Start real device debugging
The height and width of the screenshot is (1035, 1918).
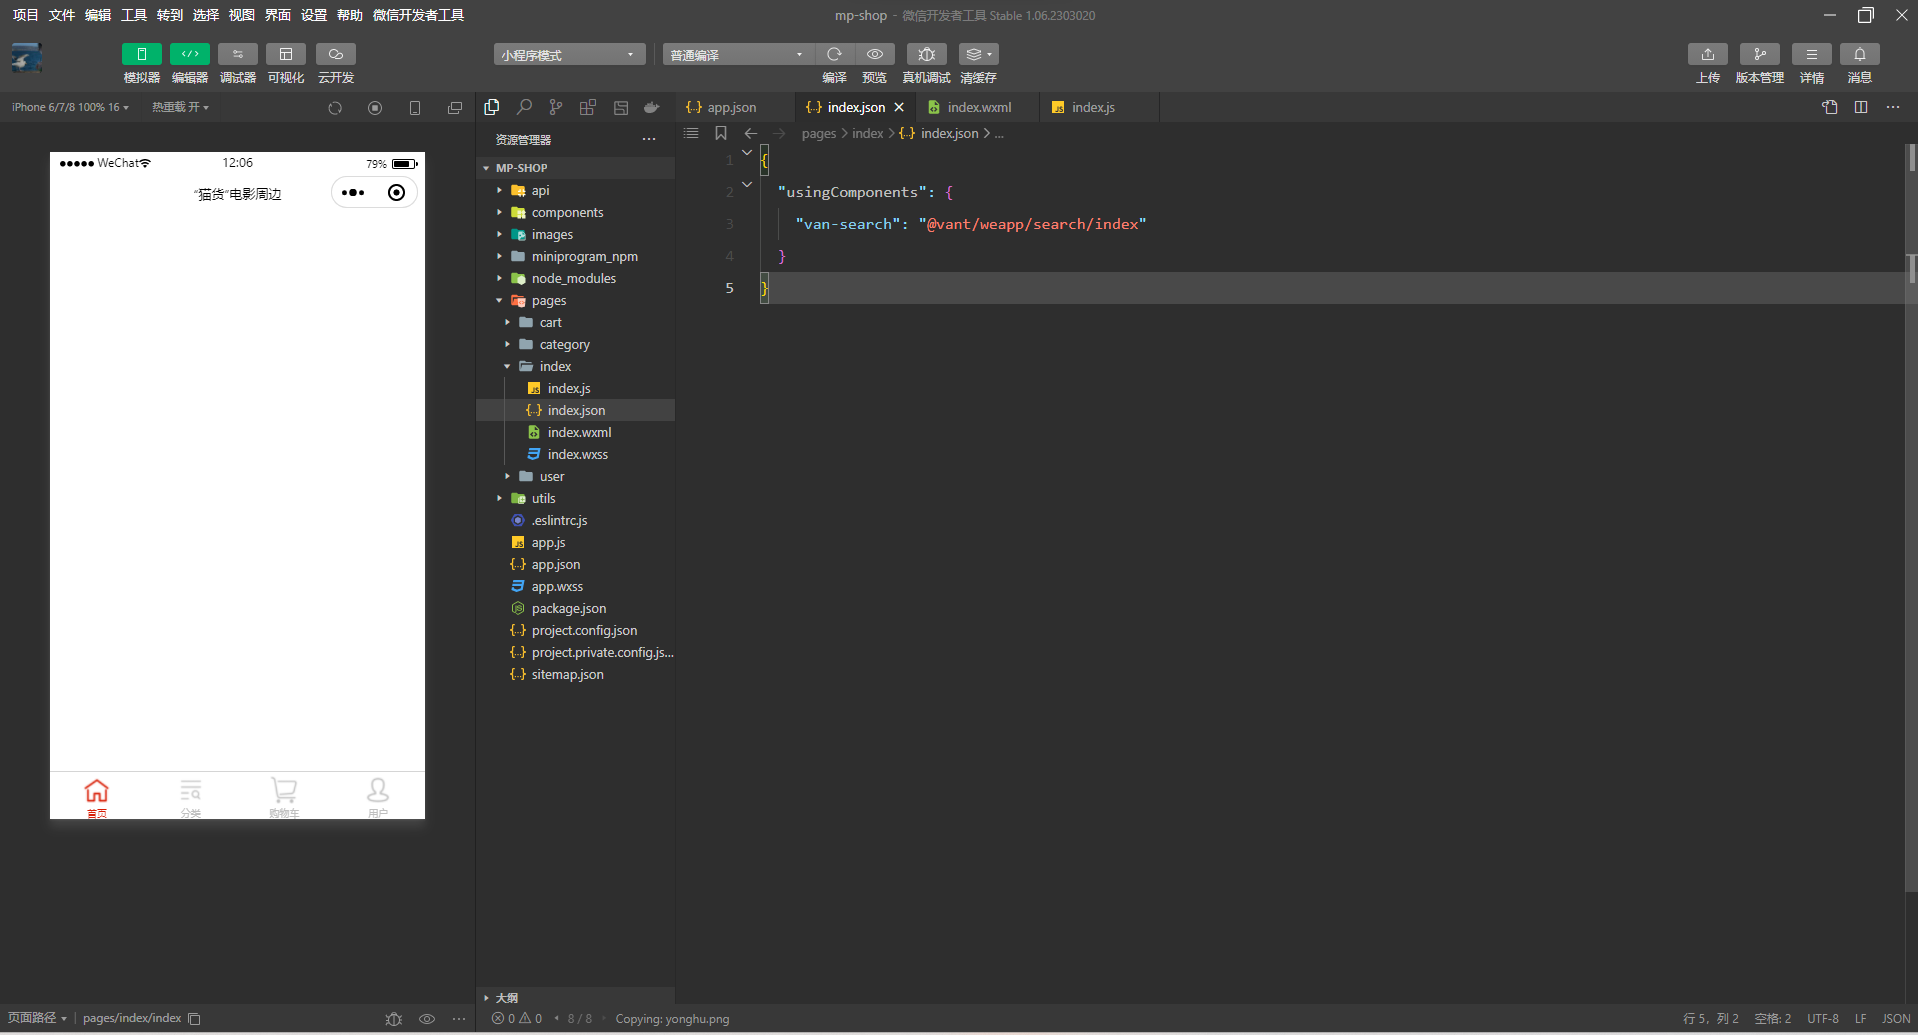[x=926, y=54]
